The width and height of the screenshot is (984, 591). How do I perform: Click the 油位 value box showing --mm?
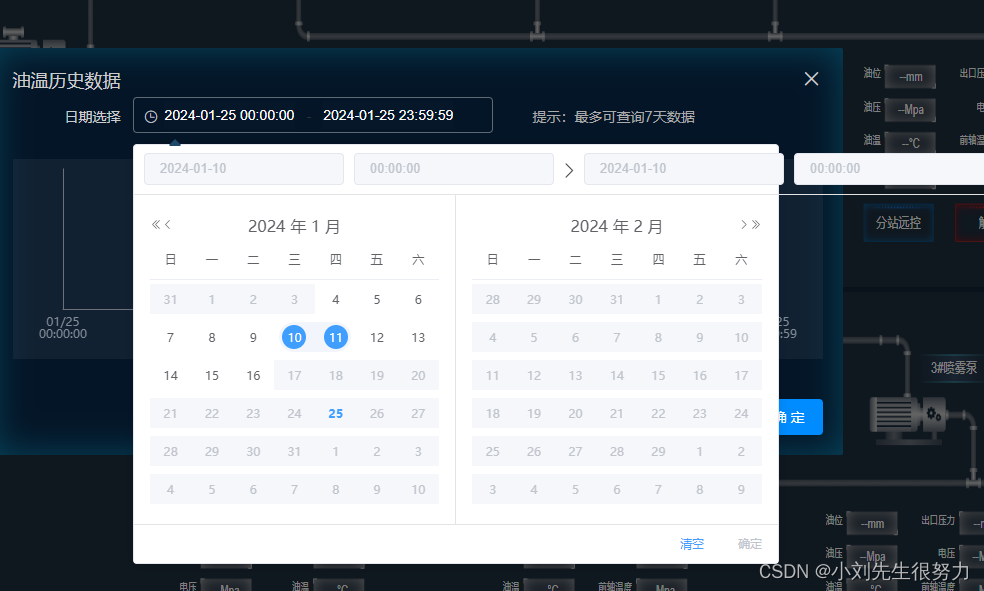910,75
